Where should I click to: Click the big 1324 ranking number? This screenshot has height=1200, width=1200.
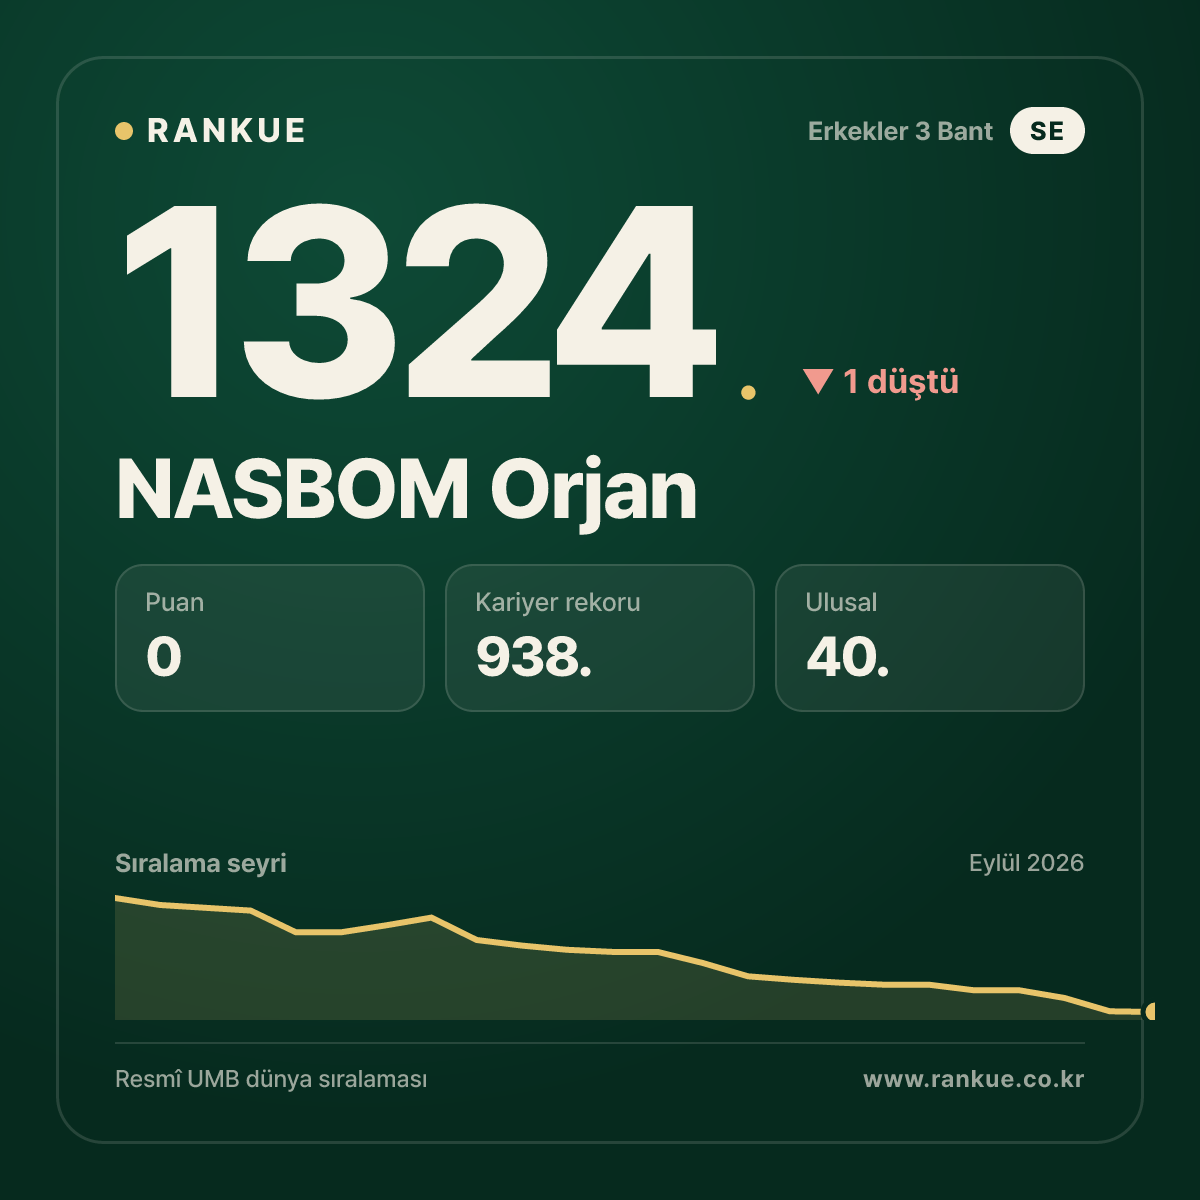pos(420,300)
